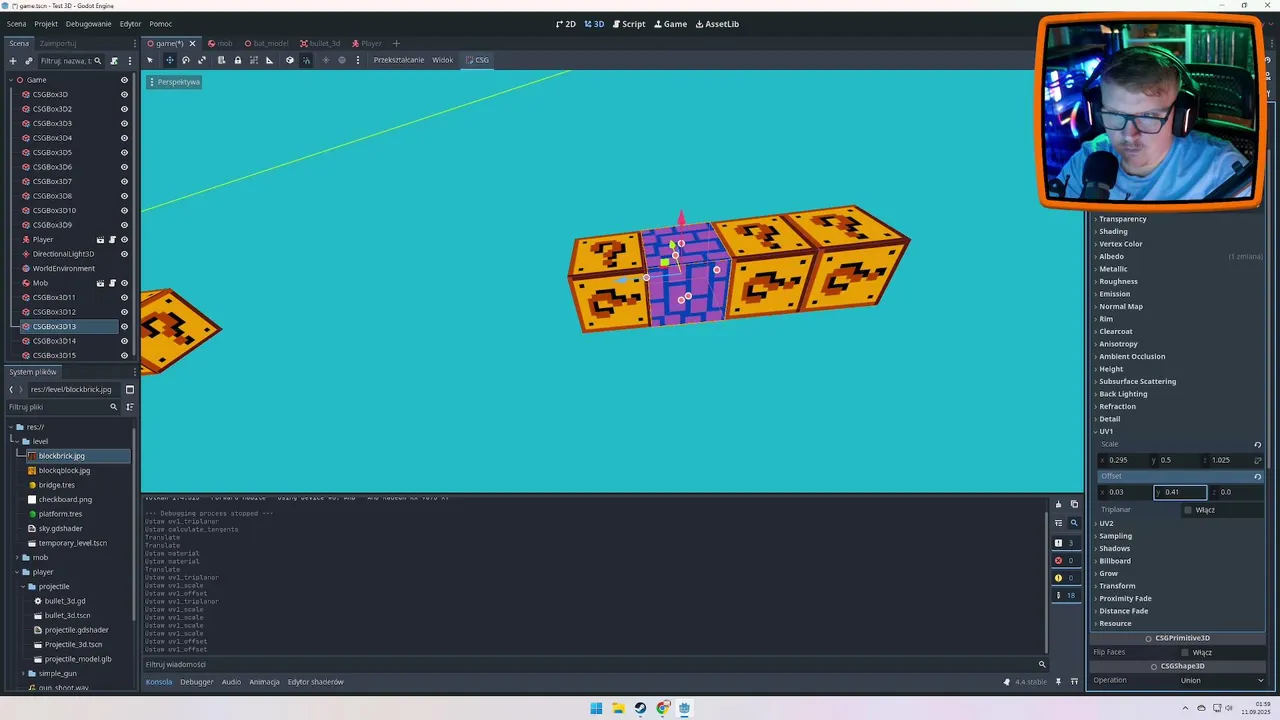
Task: Open the Perspektywa view menu
Action: 175,82
